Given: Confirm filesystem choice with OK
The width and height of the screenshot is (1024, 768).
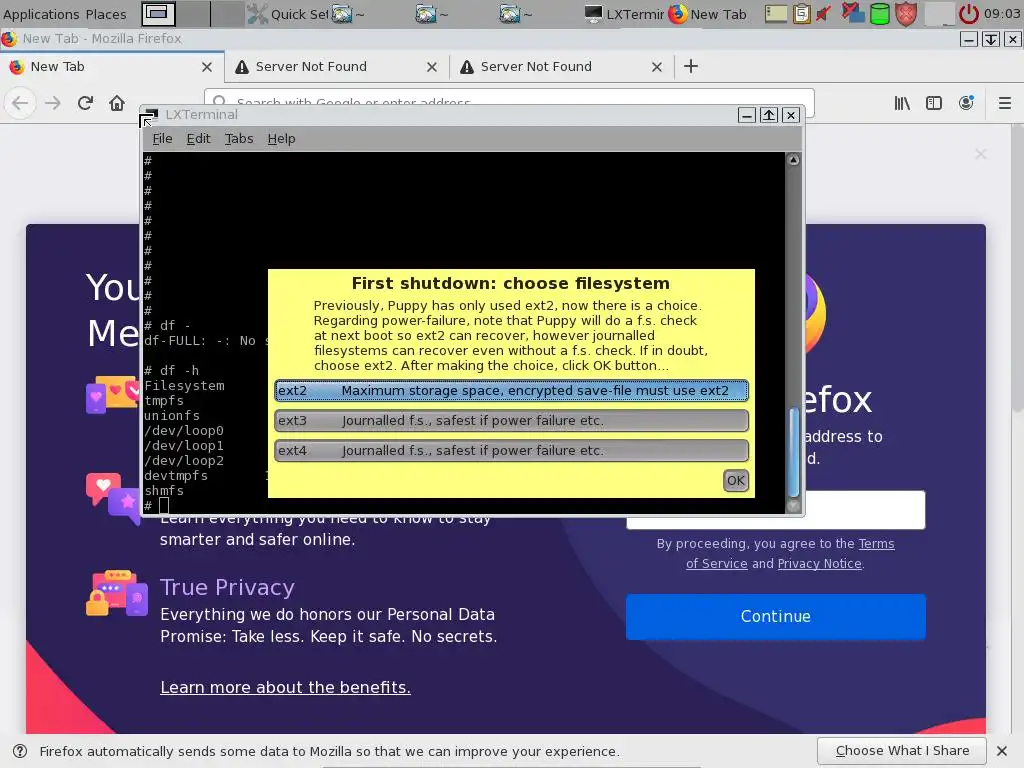Looking at the screenshot, I should 736,481.
